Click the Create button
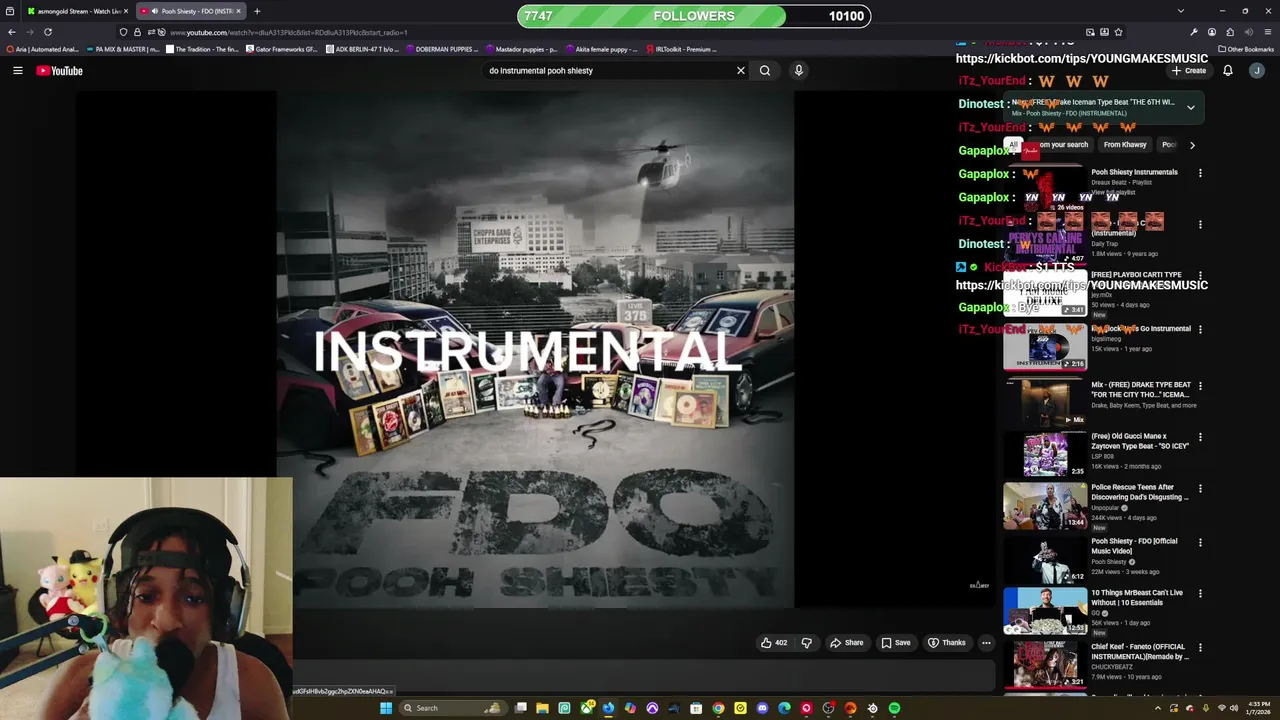 1188,71
